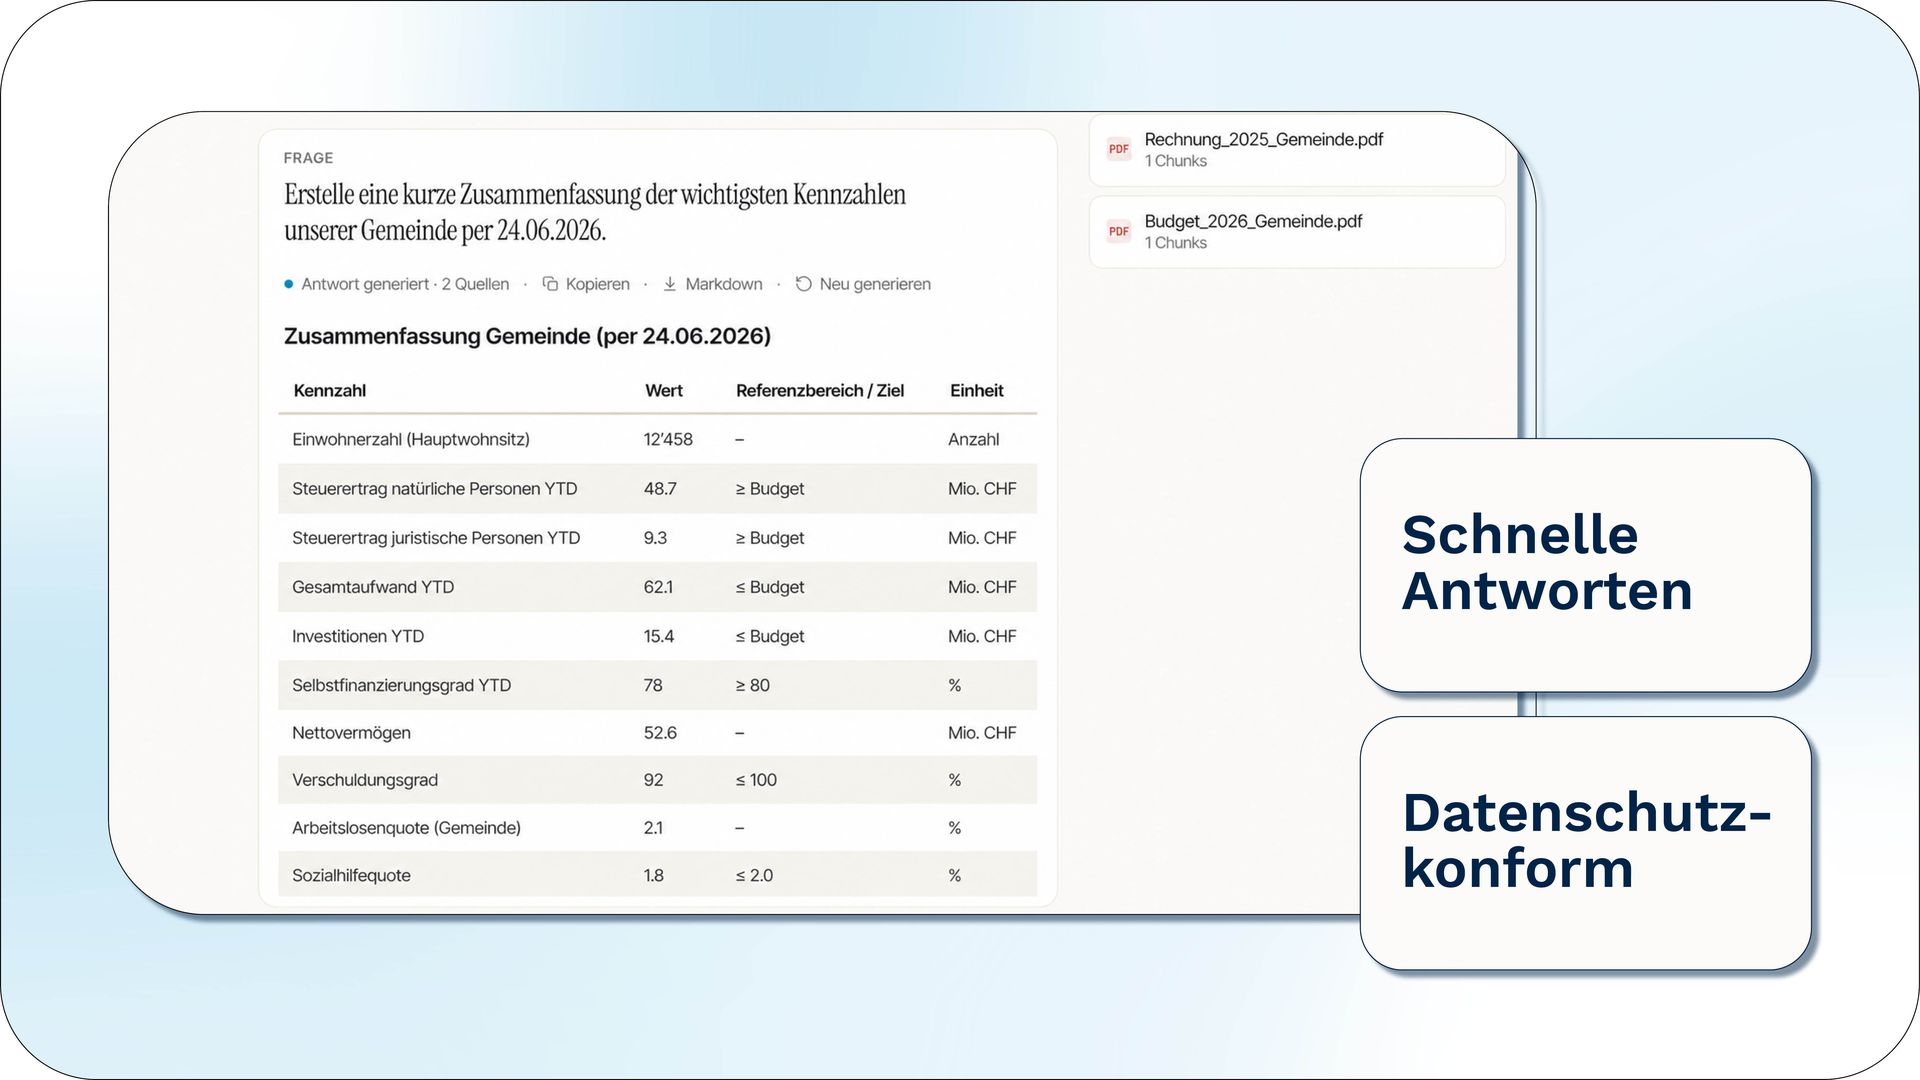Viewport: 1920px width, 1080px height.
Task: Select the Selbstfinanzierungsgrad YTD row label
Action: (x=401, y=685)
